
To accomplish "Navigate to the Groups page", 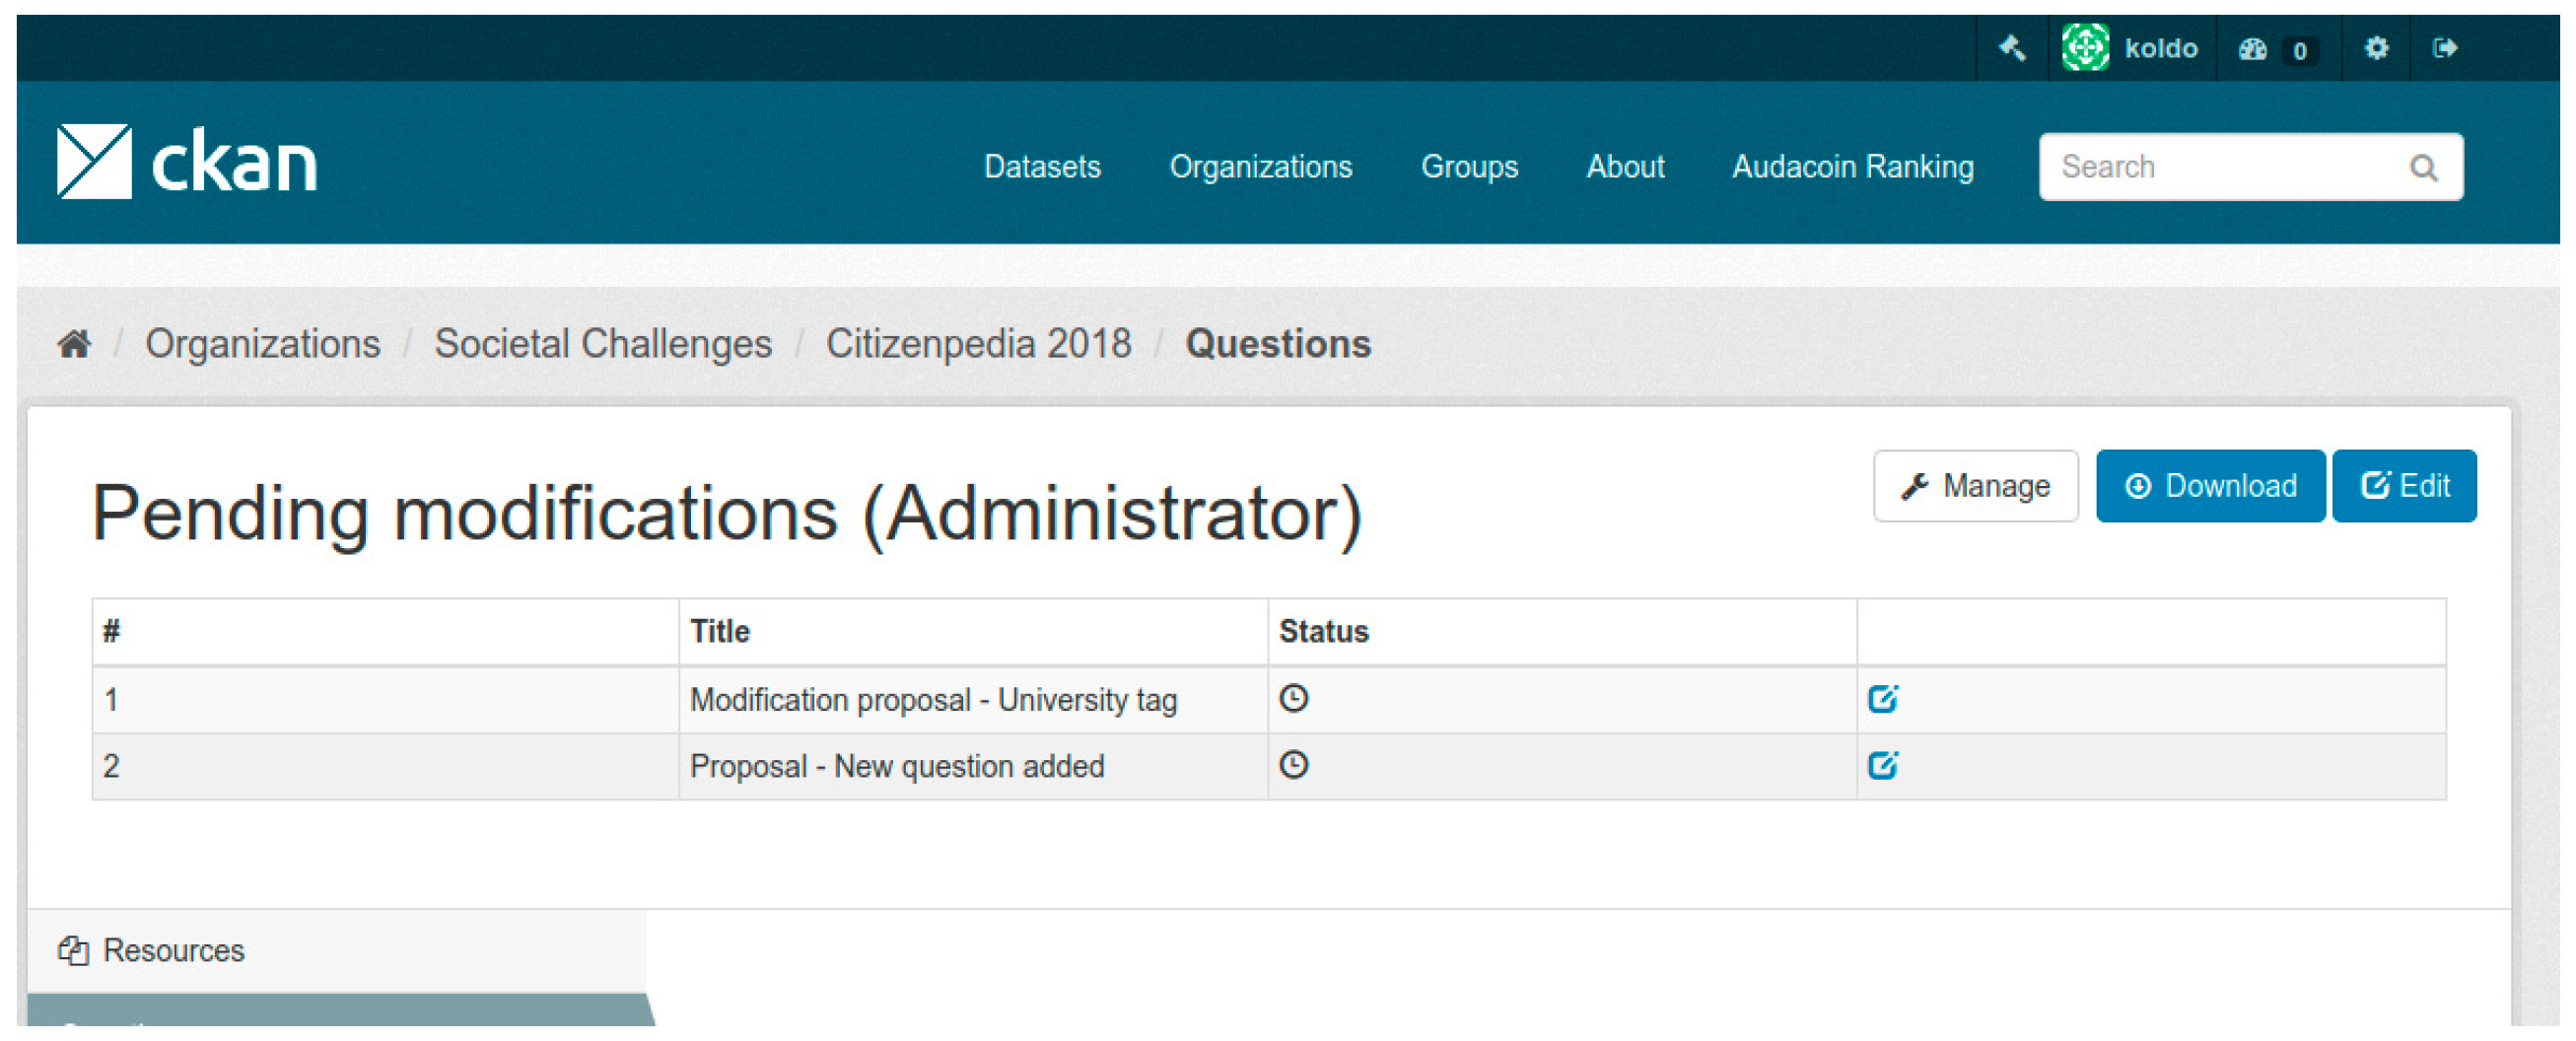I will (x=1468, y=166).
